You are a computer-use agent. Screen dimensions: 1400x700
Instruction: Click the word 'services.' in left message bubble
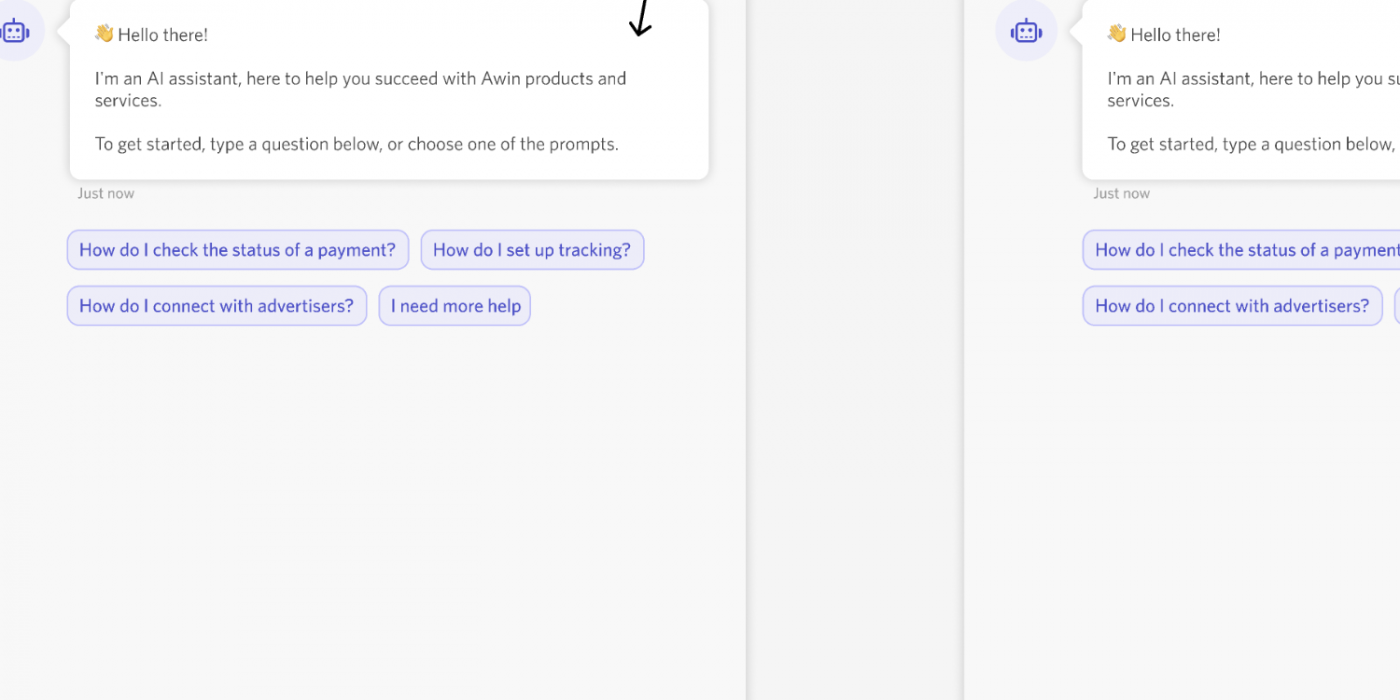tap(127, 101)
